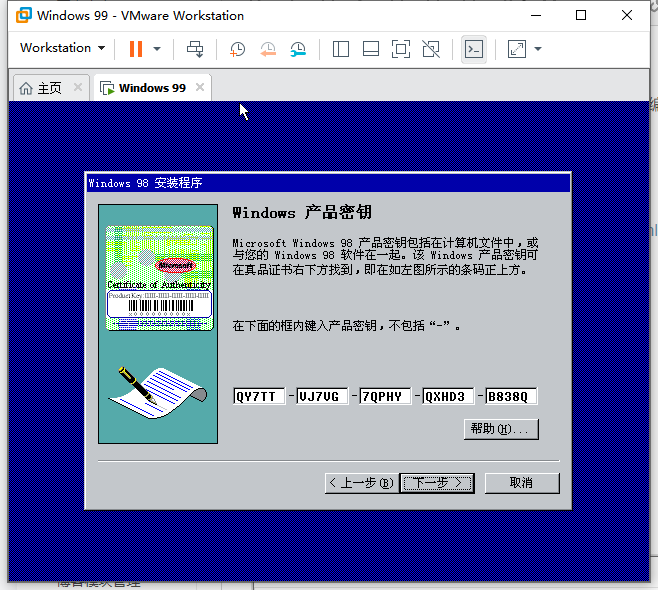Click the pen and paper illustration
658x590 pixels.
[158, 392]
